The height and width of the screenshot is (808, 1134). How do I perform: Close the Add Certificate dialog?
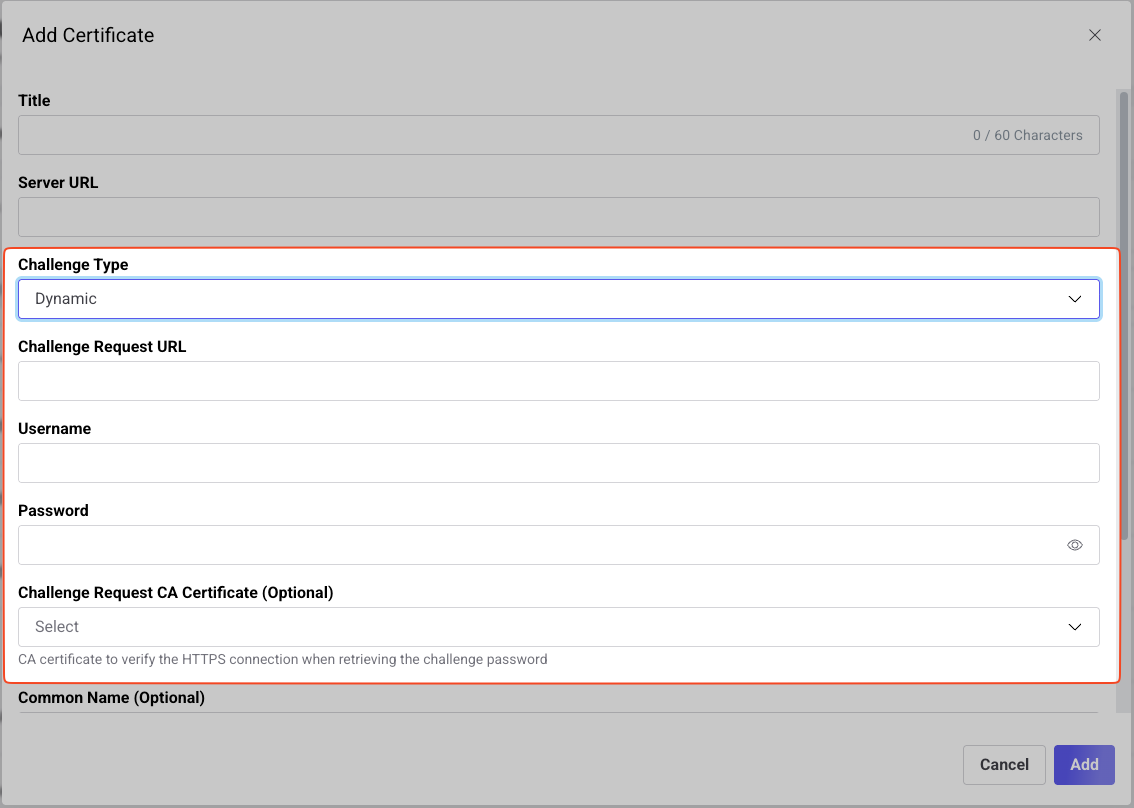(x=1095, y=35)
